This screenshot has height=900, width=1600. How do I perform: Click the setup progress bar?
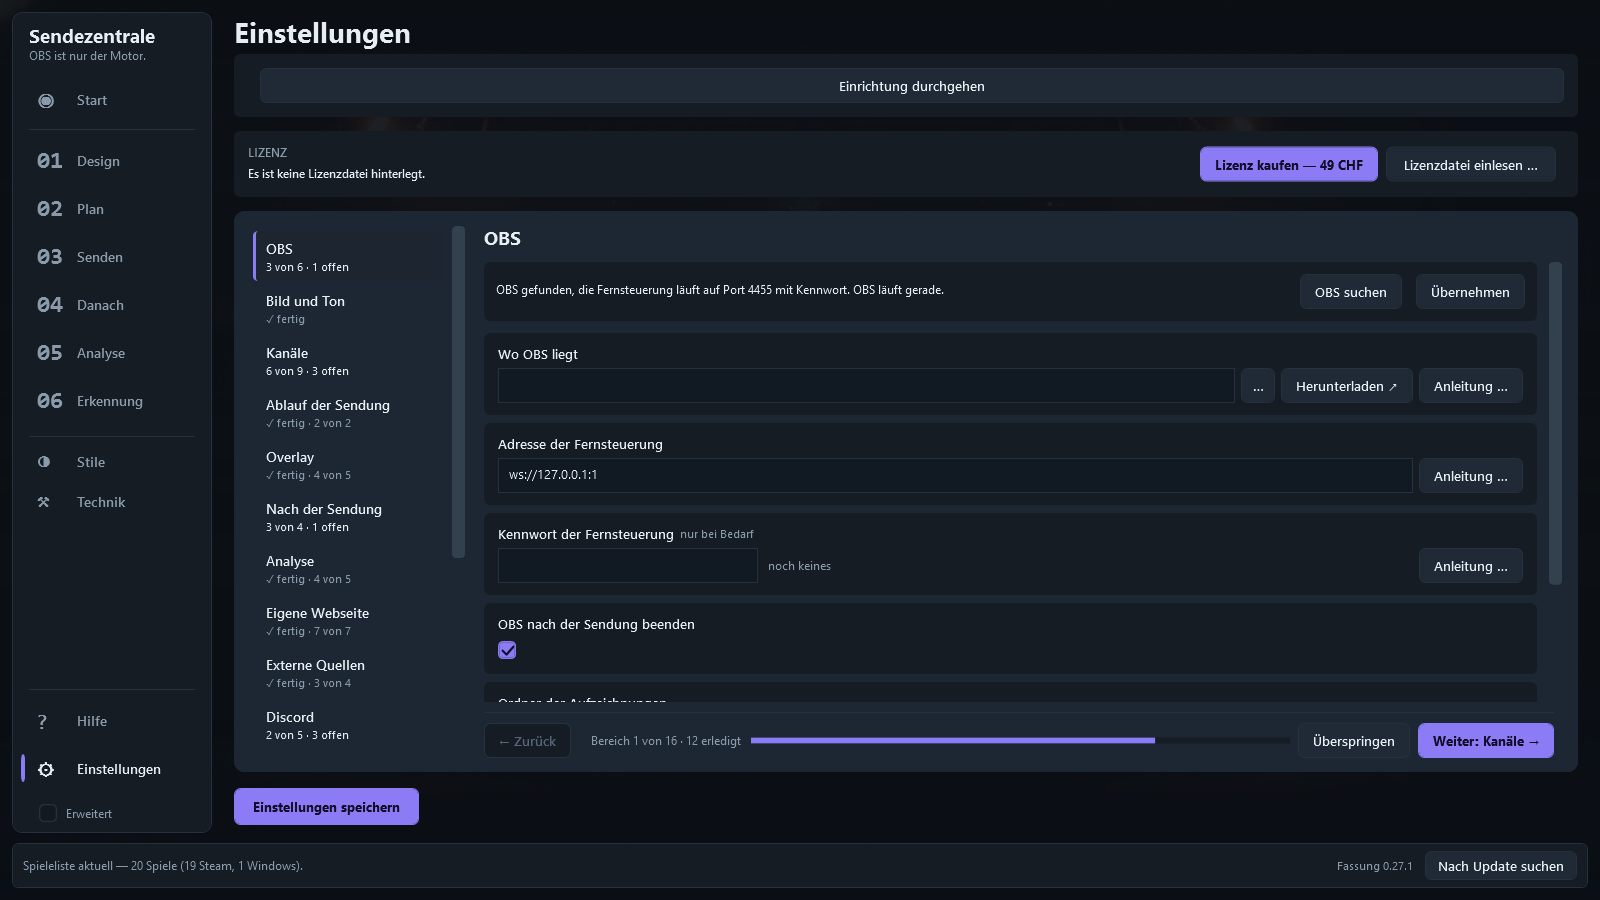point(1020,741)
